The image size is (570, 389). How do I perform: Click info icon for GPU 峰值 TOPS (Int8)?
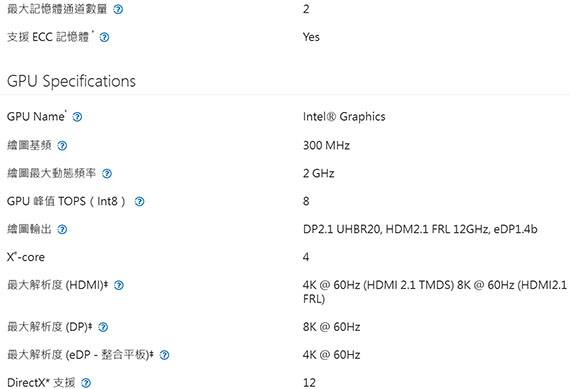coord(140,202)
